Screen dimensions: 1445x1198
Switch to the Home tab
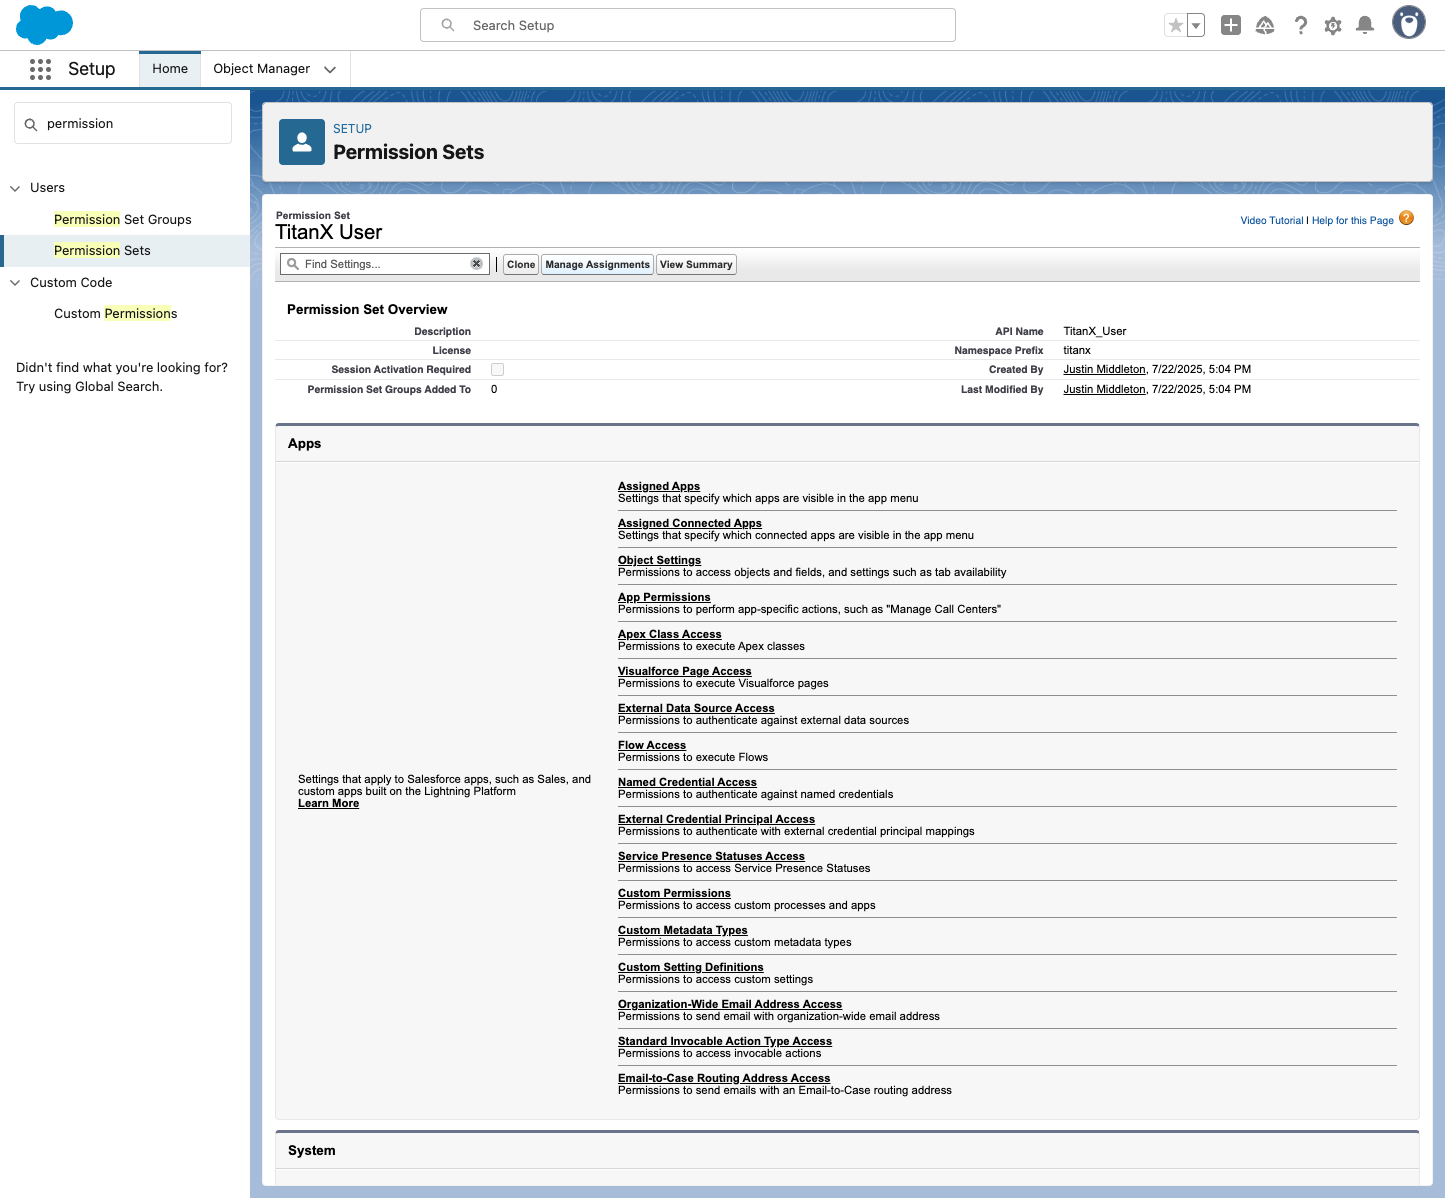point(170,69)
